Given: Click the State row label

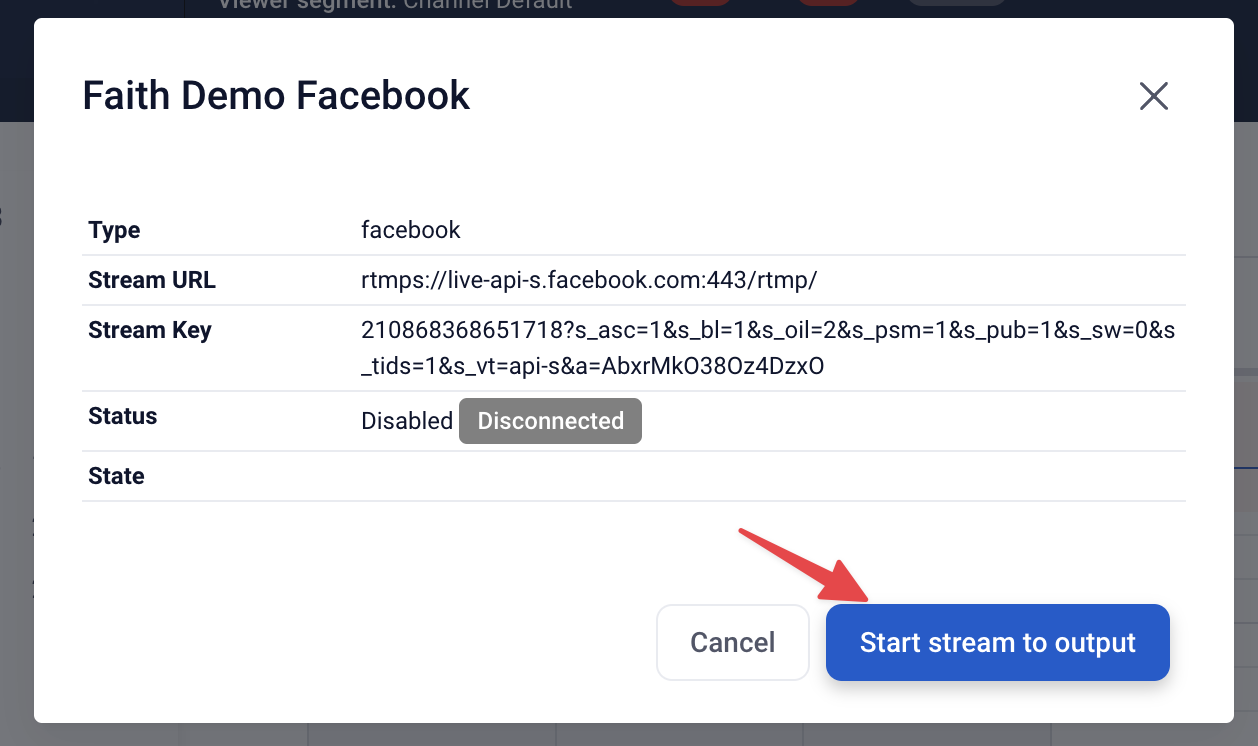Looking at the screenshot, I should [x=116, y=476].
